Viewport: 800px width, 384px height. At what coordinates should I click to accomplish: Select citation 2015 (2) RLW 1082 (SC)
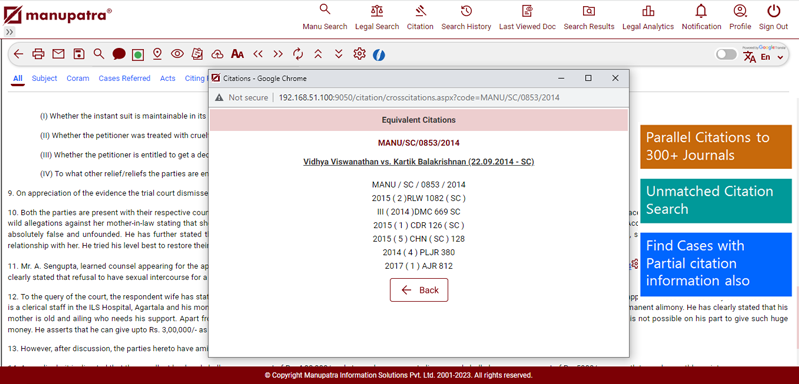click(418, 198)
